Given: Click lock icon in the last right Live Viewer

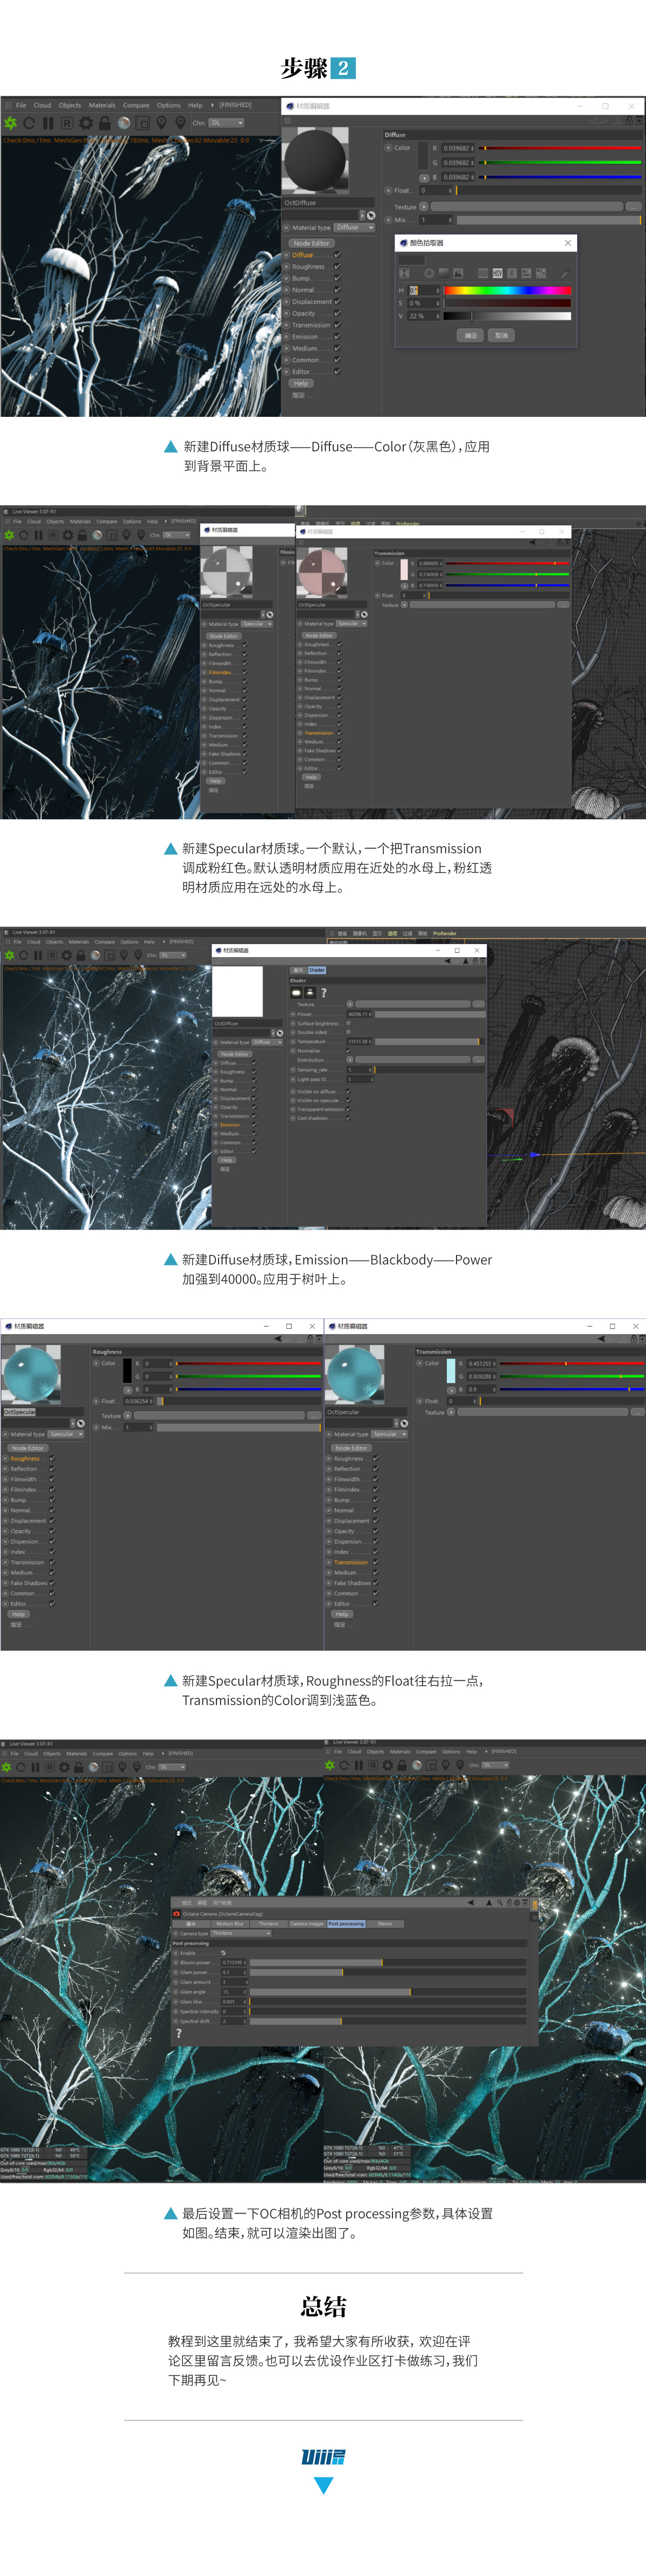Looking at the screenshot, I should pos(402,1766).
